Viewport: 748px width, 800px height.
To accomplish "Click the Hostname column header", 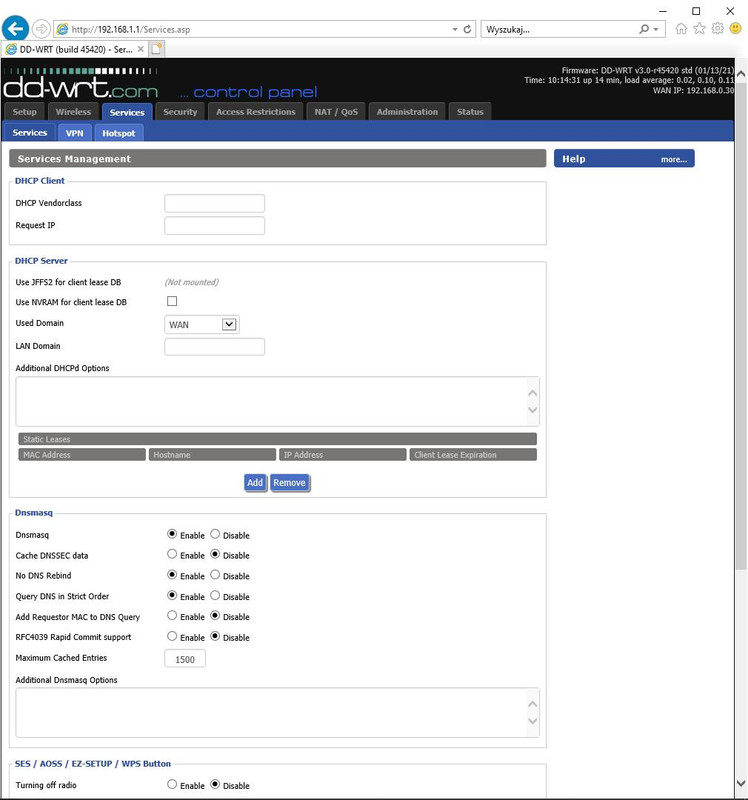I will tap(212, 455).
